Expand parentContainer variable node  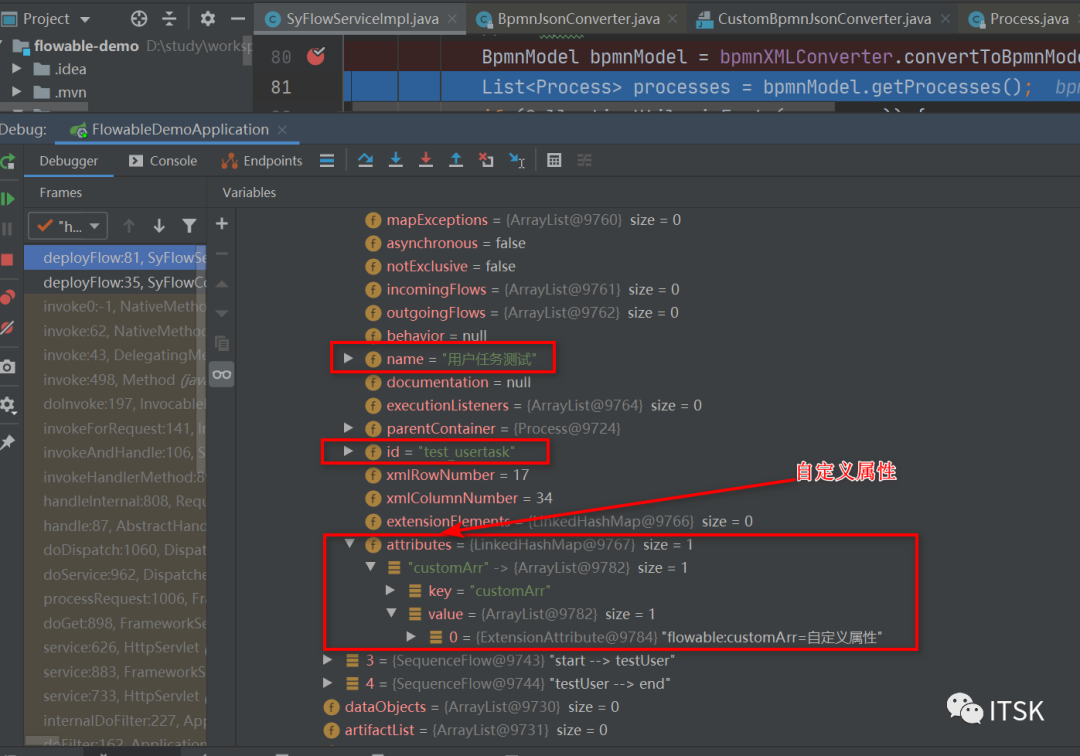pos(349,428)
